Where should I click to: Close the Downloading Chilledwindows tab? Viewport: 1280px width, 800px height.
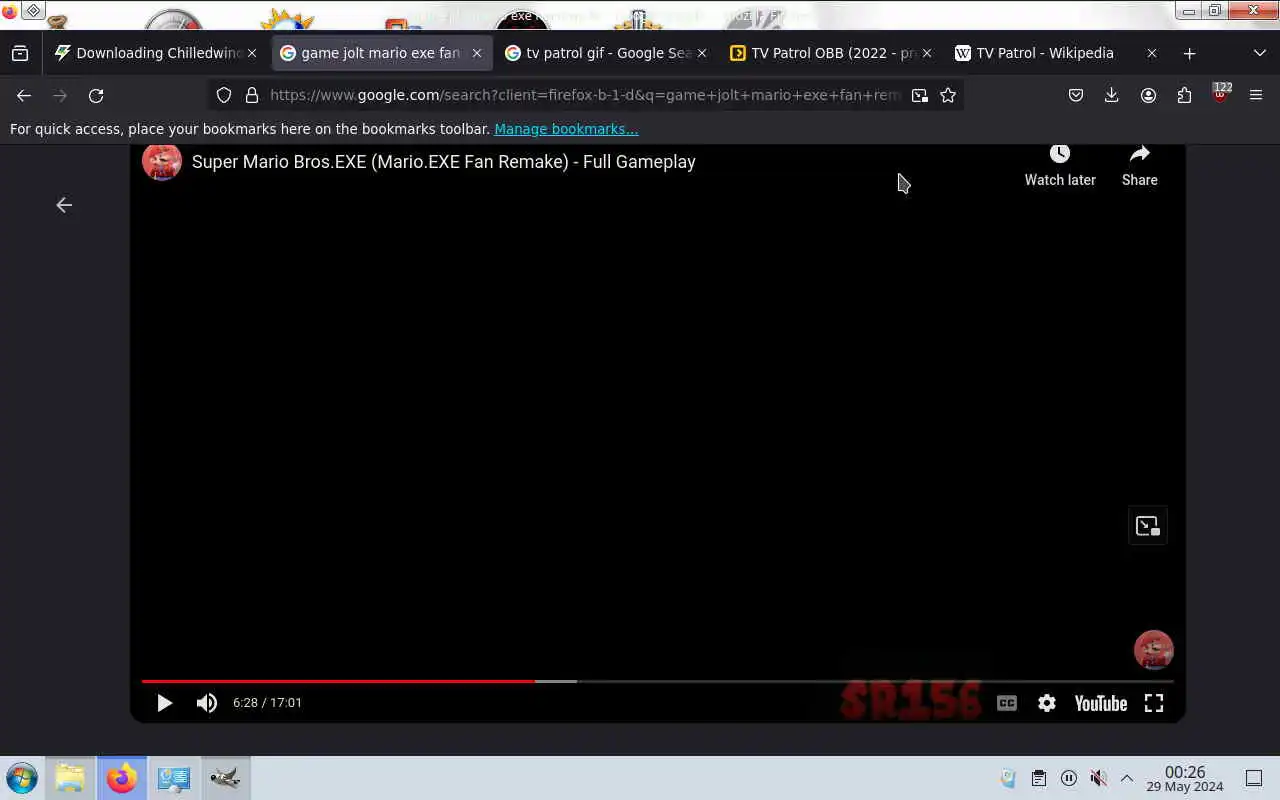click(x=252, y=53)
